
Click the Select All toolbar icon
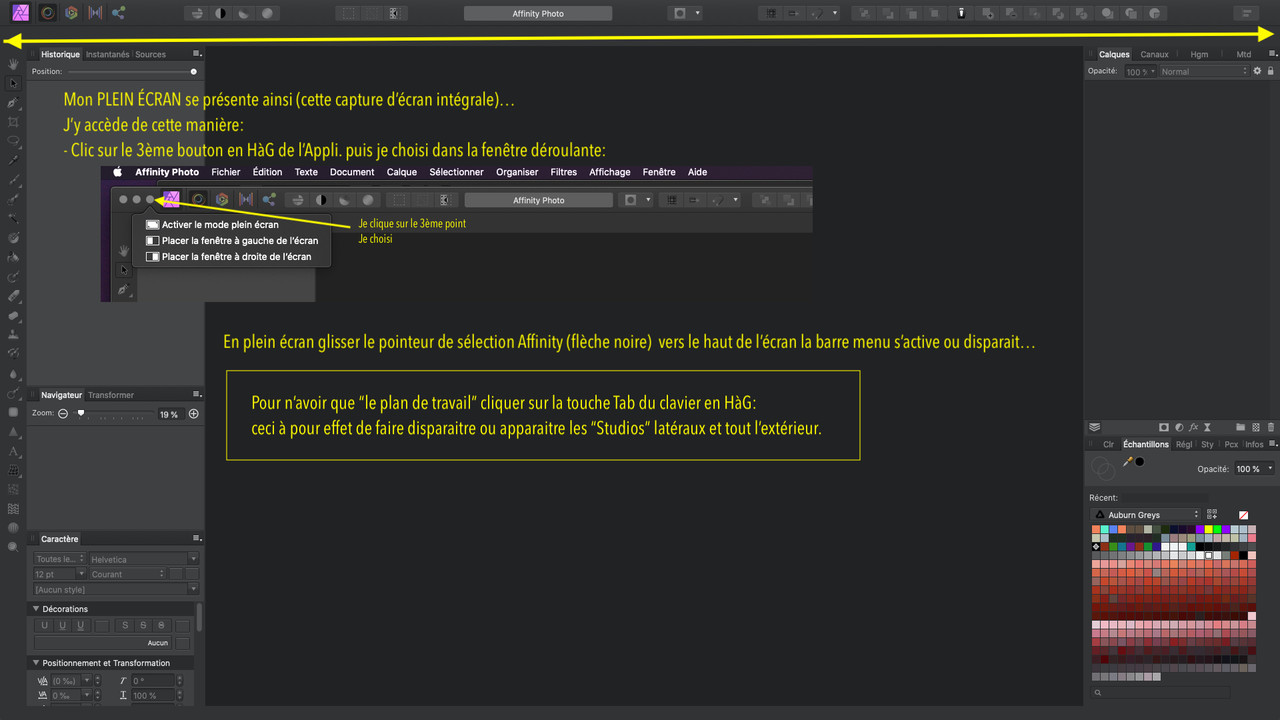point(348,13)
